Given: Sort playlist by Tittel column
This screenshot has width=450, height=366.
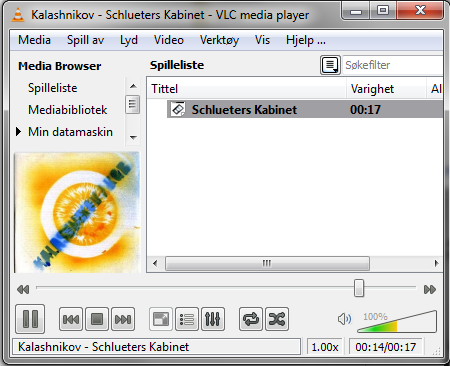Looking at the screenshot, I should [x=247, y=89].
